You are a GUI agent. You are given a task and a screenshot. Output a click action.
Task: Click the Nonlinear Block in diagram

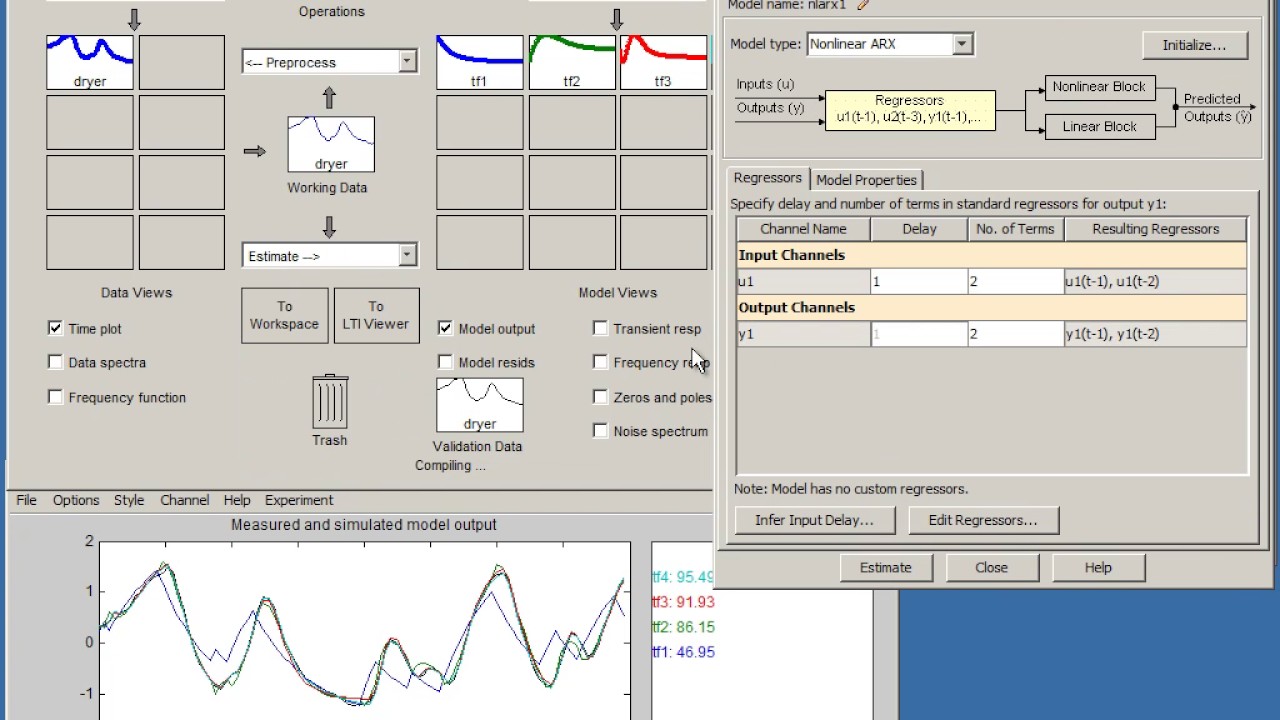click(x=1099, y=87)
